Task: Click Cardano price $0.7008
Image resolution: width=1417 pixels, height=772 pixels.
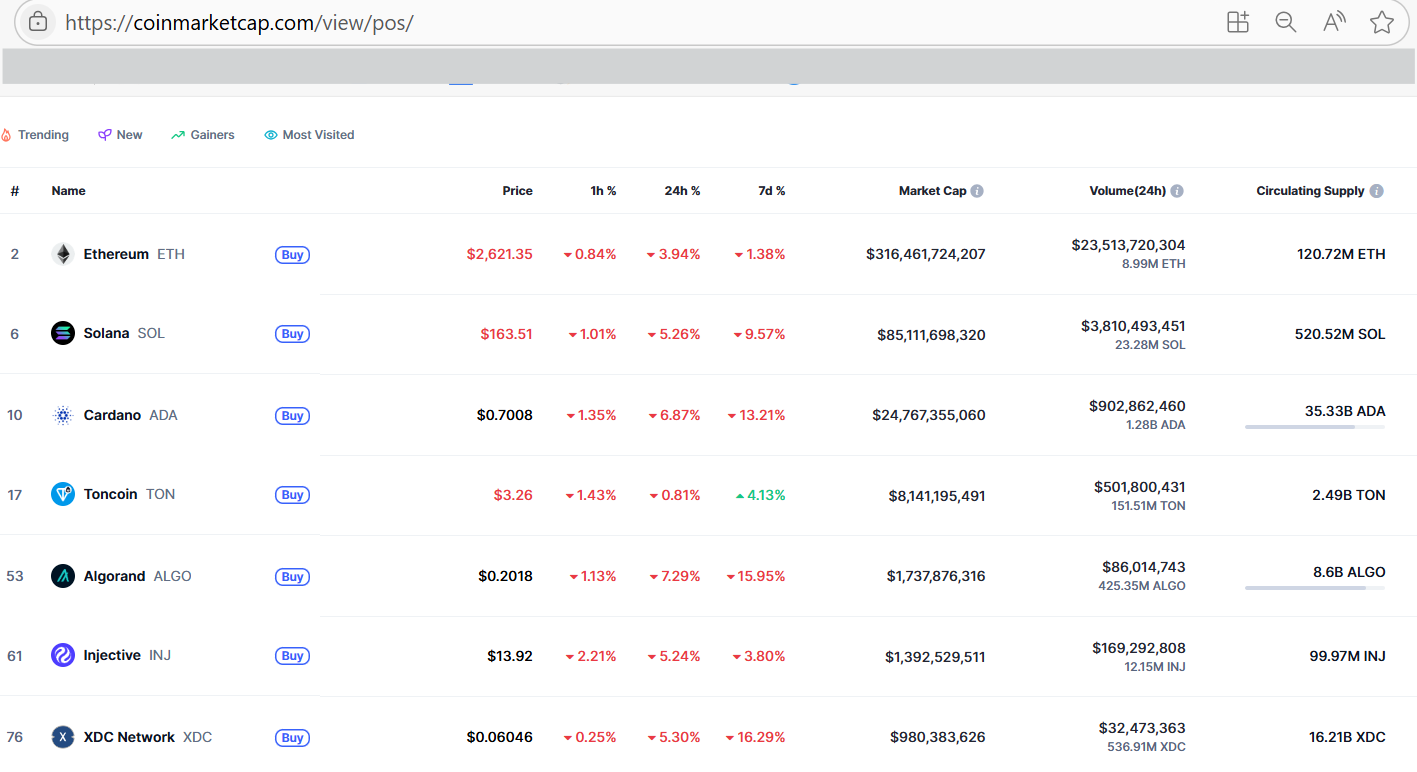Action: [505, 415]
